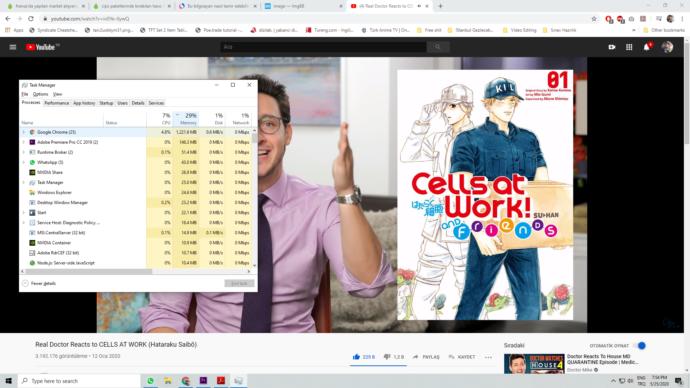This screenshot has width=690, height=388.
Task: Select the Node.js Server-side JavaScript process
Action: point(136,263)
